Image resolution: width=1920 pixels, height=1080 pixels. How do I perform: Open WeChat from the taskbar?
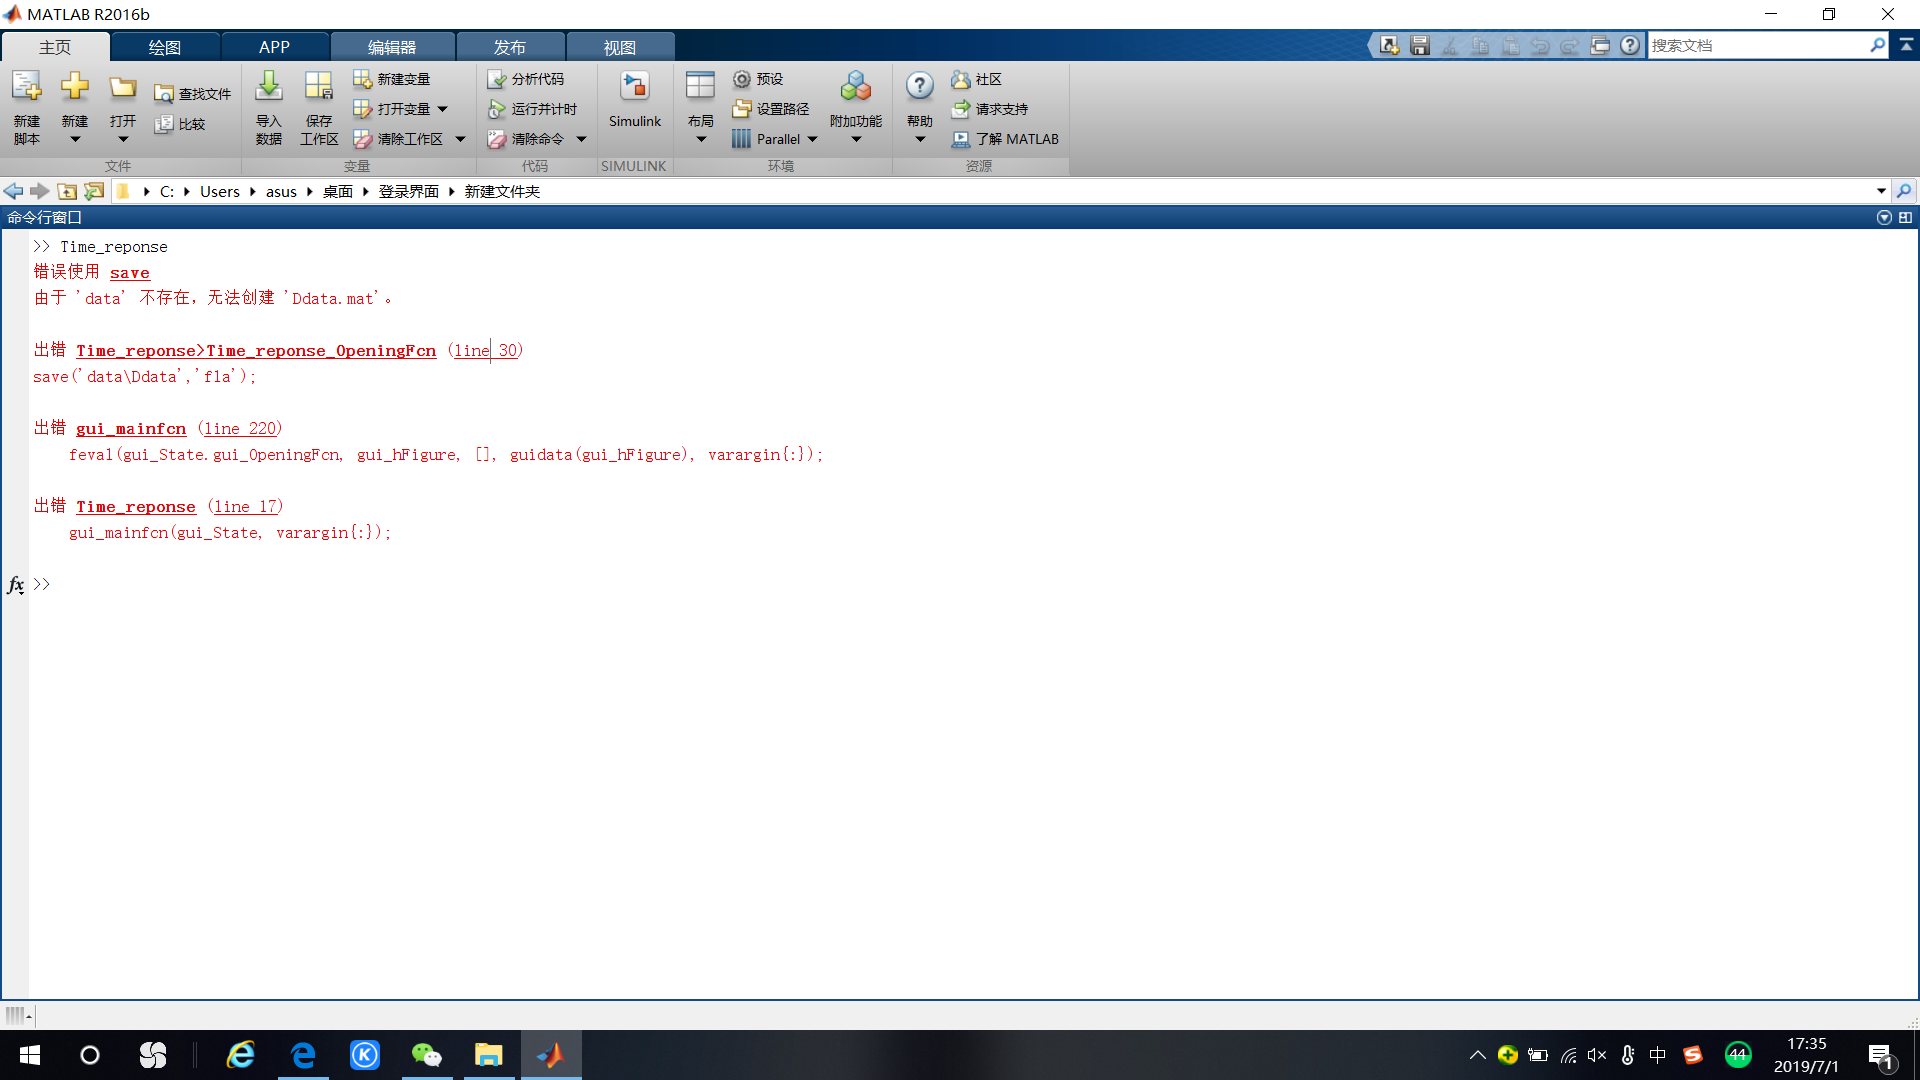426,1055
